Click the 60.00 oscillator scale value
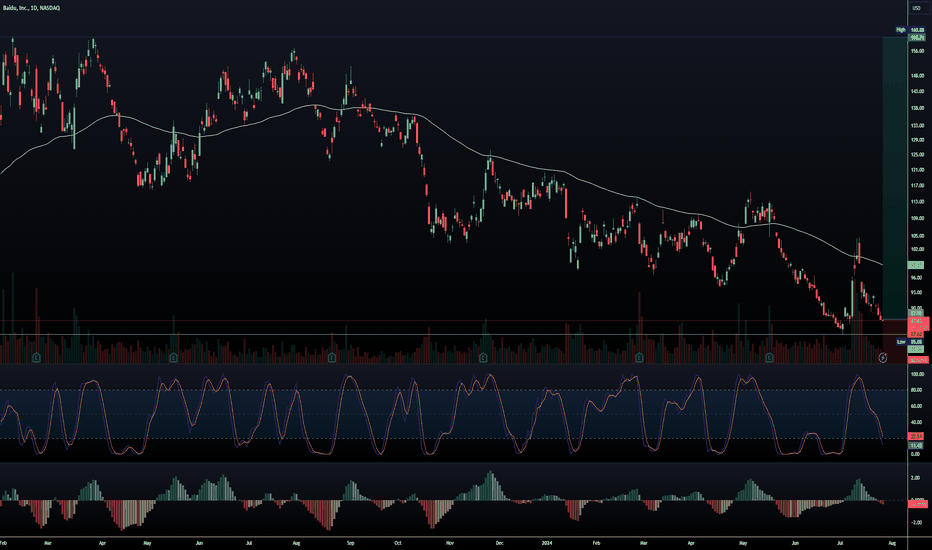This screenshot has height=550, width=932. (917, 406)
